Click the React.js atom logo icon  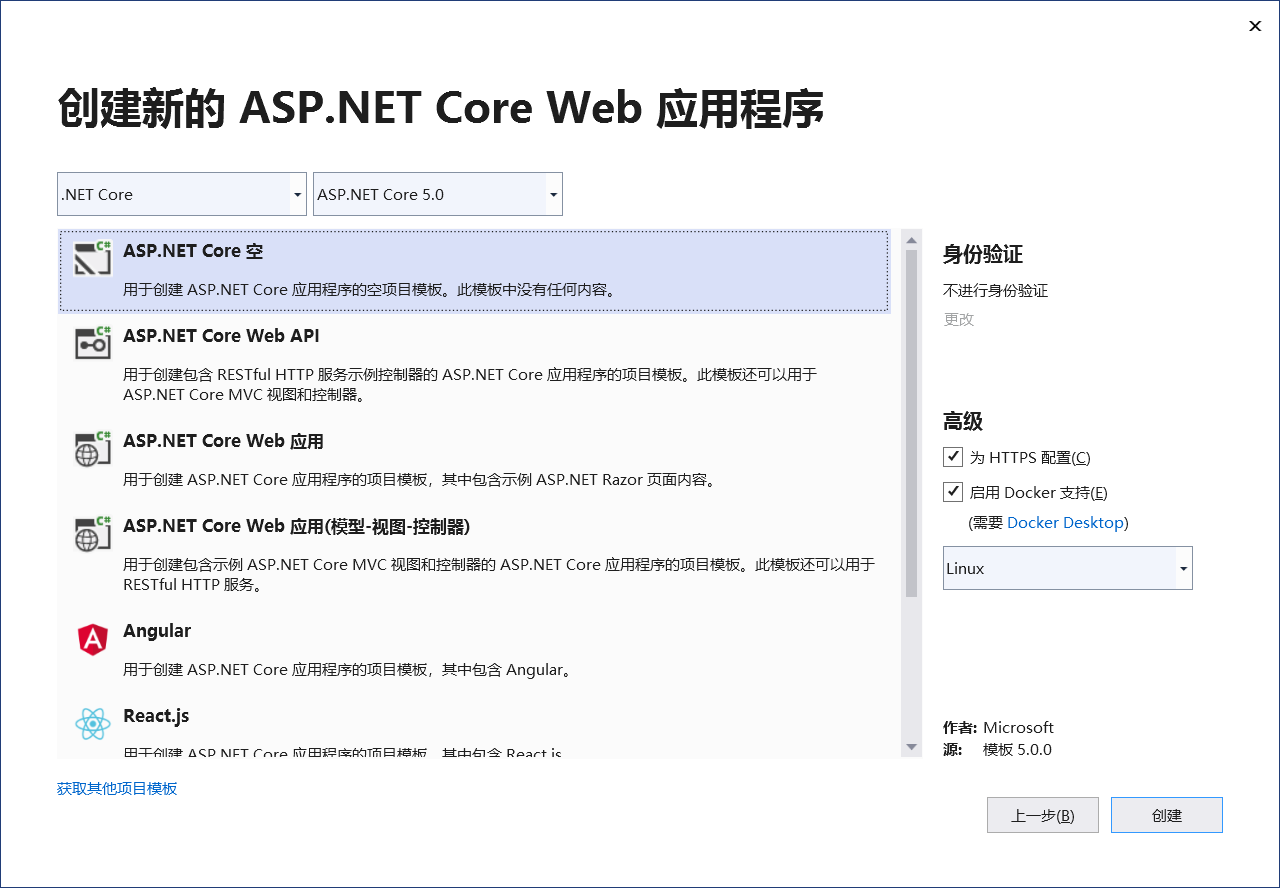click(x=92, y=723)
